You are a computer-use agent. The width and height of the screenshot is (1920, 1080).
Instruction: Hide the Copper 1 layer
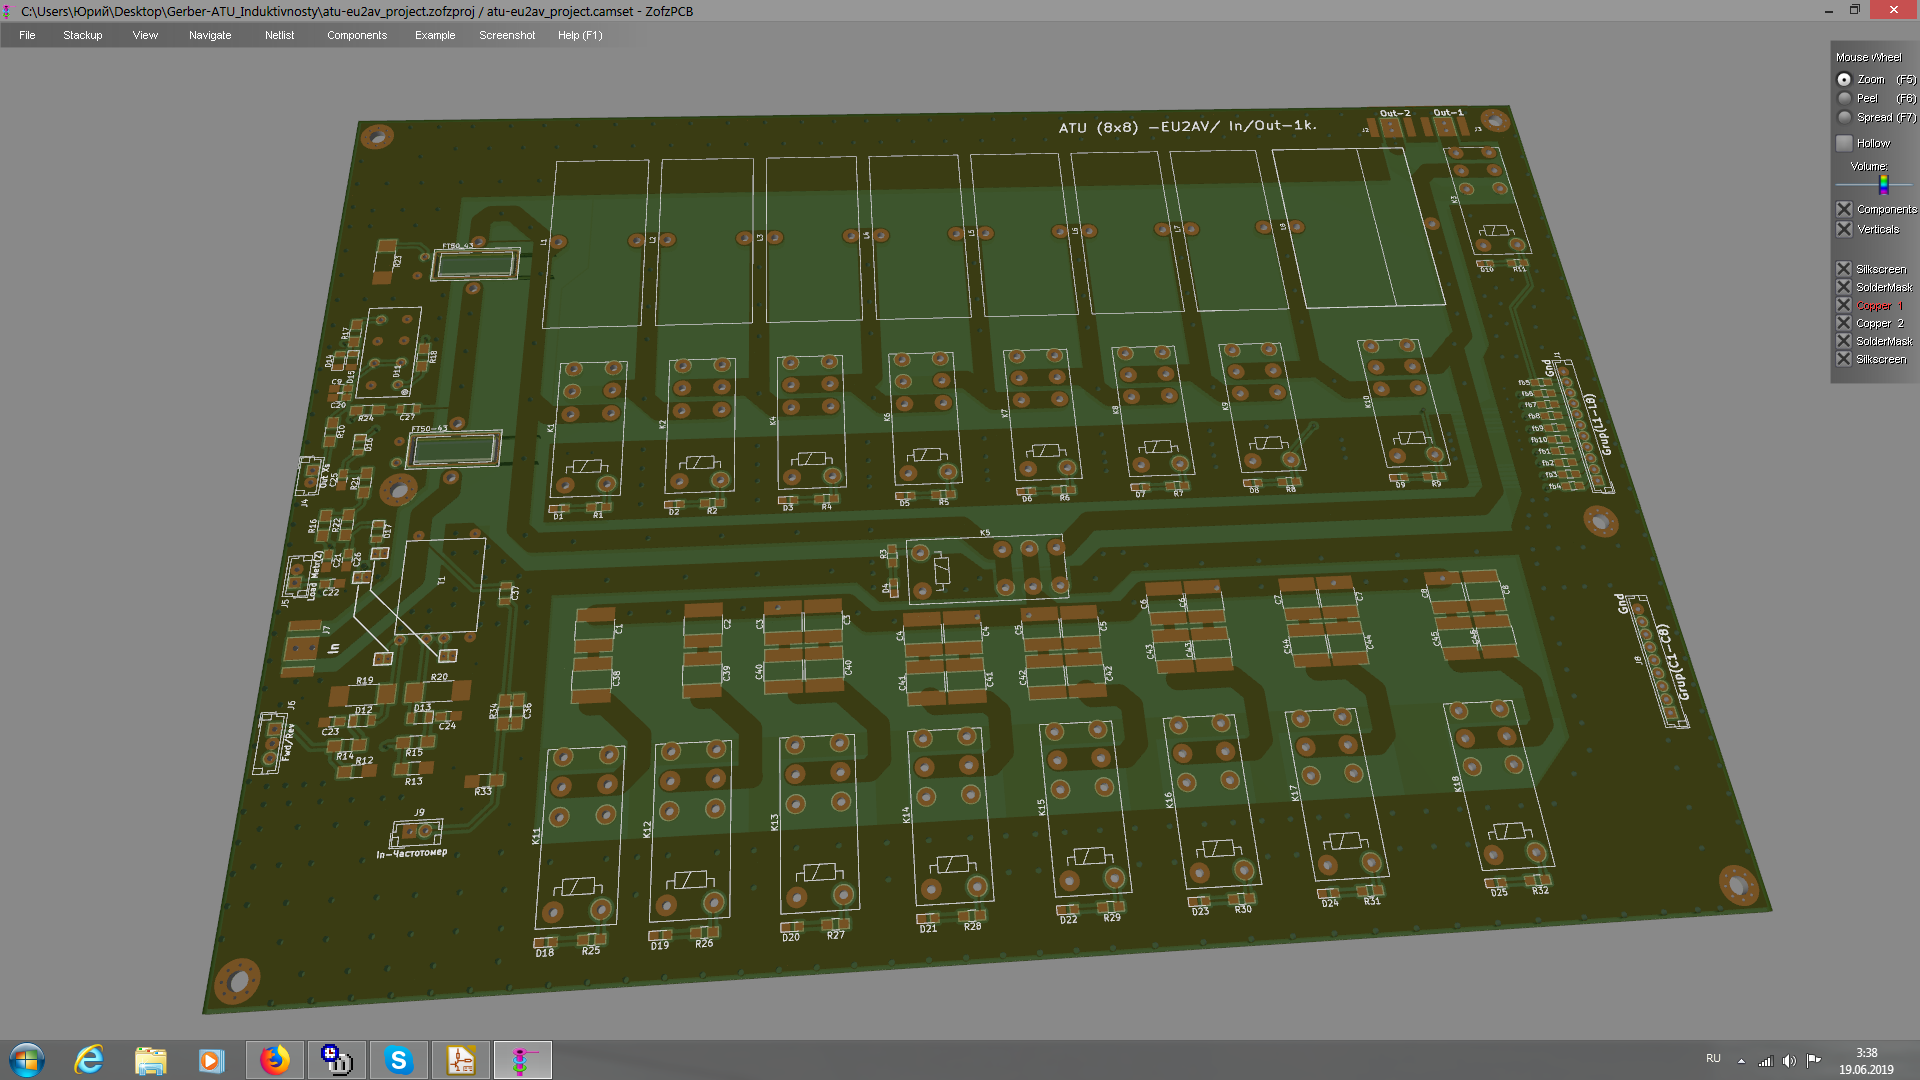(1844, 305)
